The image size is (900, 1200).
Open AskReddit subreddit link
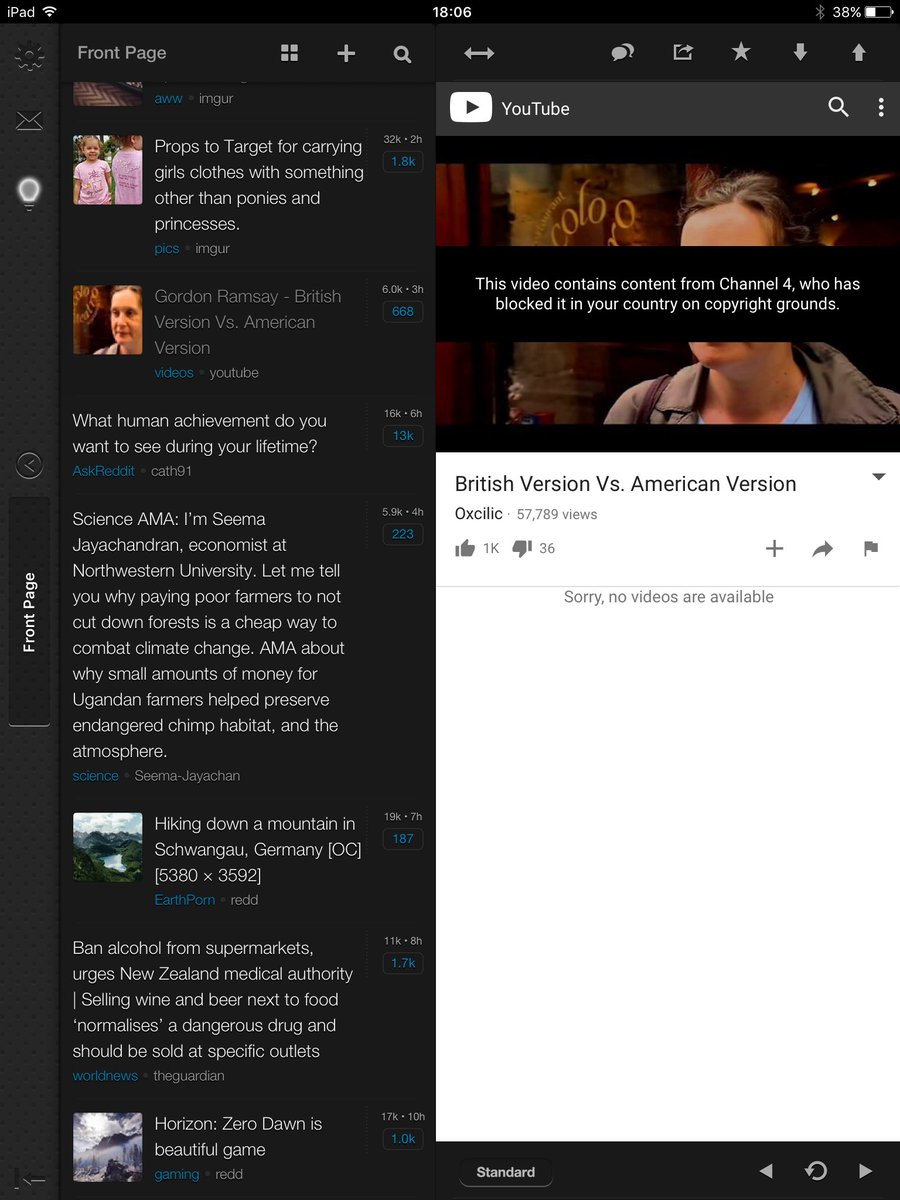point(104,470)
